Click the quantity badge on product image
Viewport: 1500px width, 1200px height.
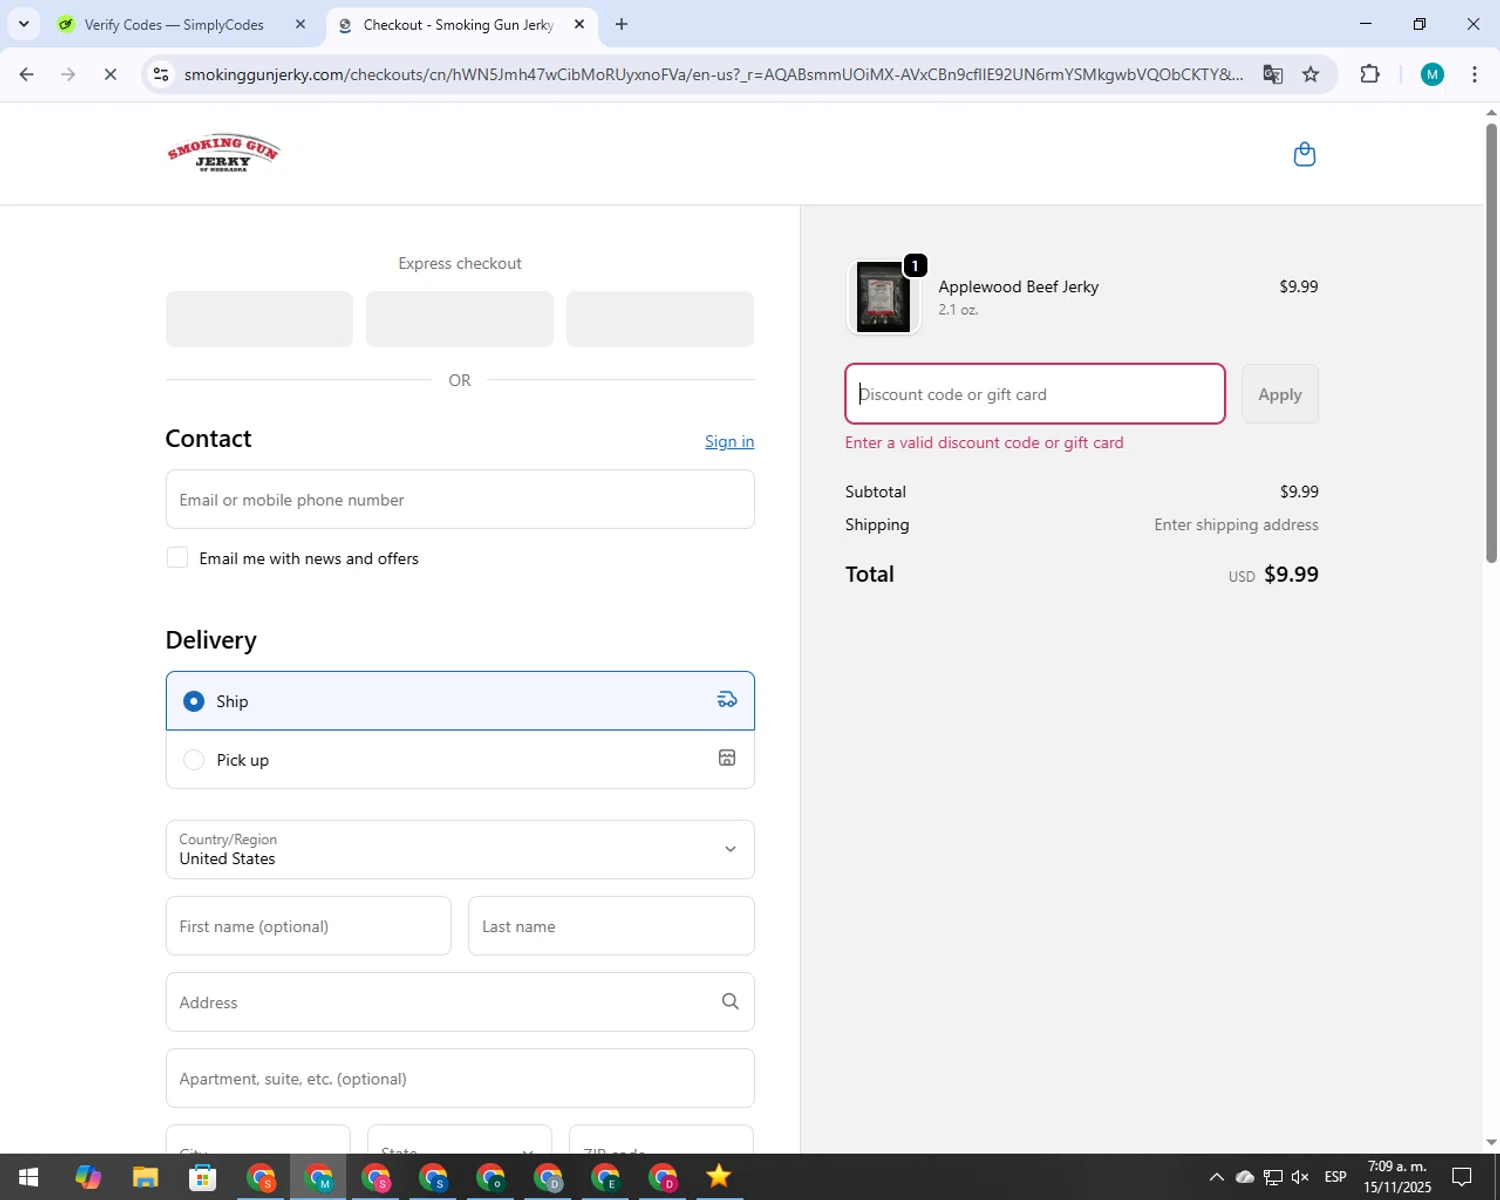tap(914, 266)
